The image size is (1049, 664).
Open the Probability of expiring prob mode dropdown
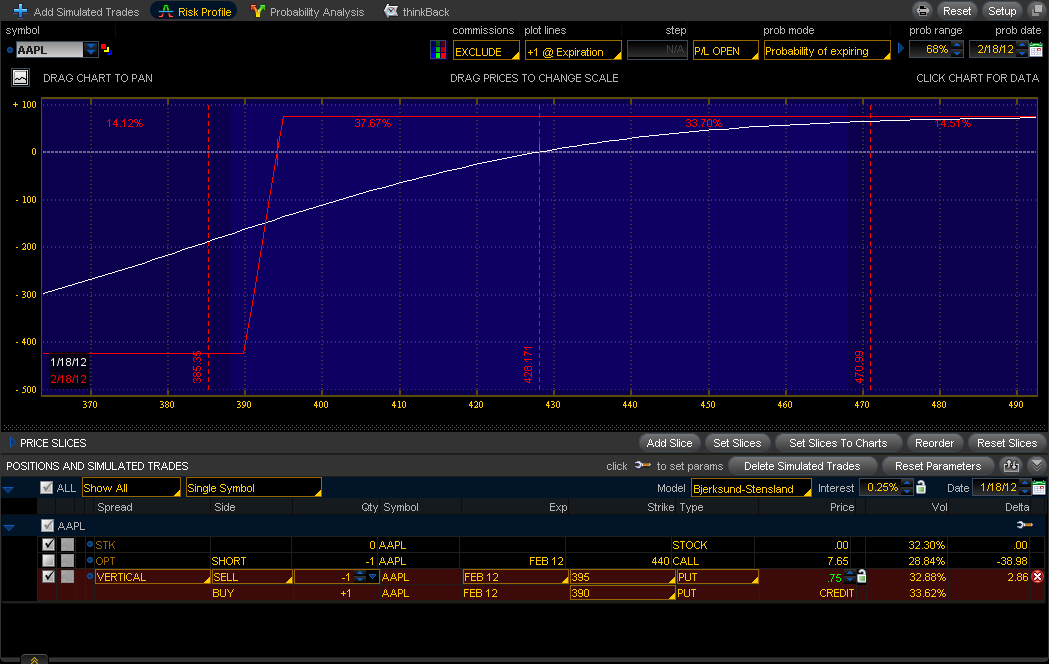click(827, 51)
